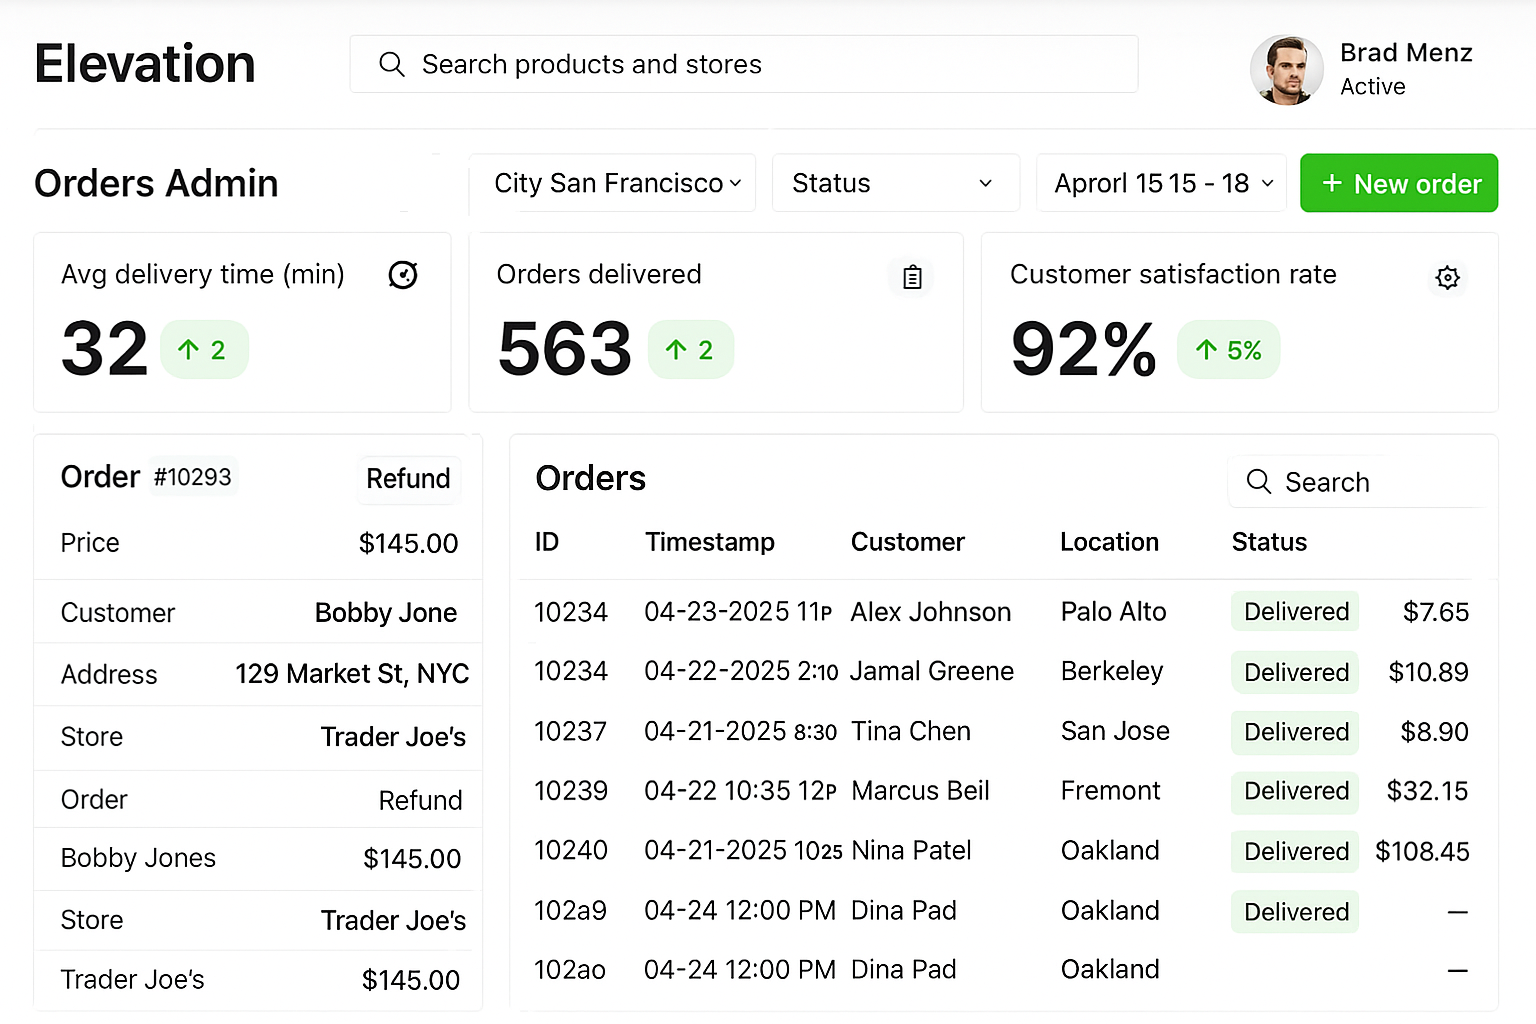This screenshot has height=1024, width=1536.
Task: Click the magnifier icon in the top search bar
Action: coord(391,65)
